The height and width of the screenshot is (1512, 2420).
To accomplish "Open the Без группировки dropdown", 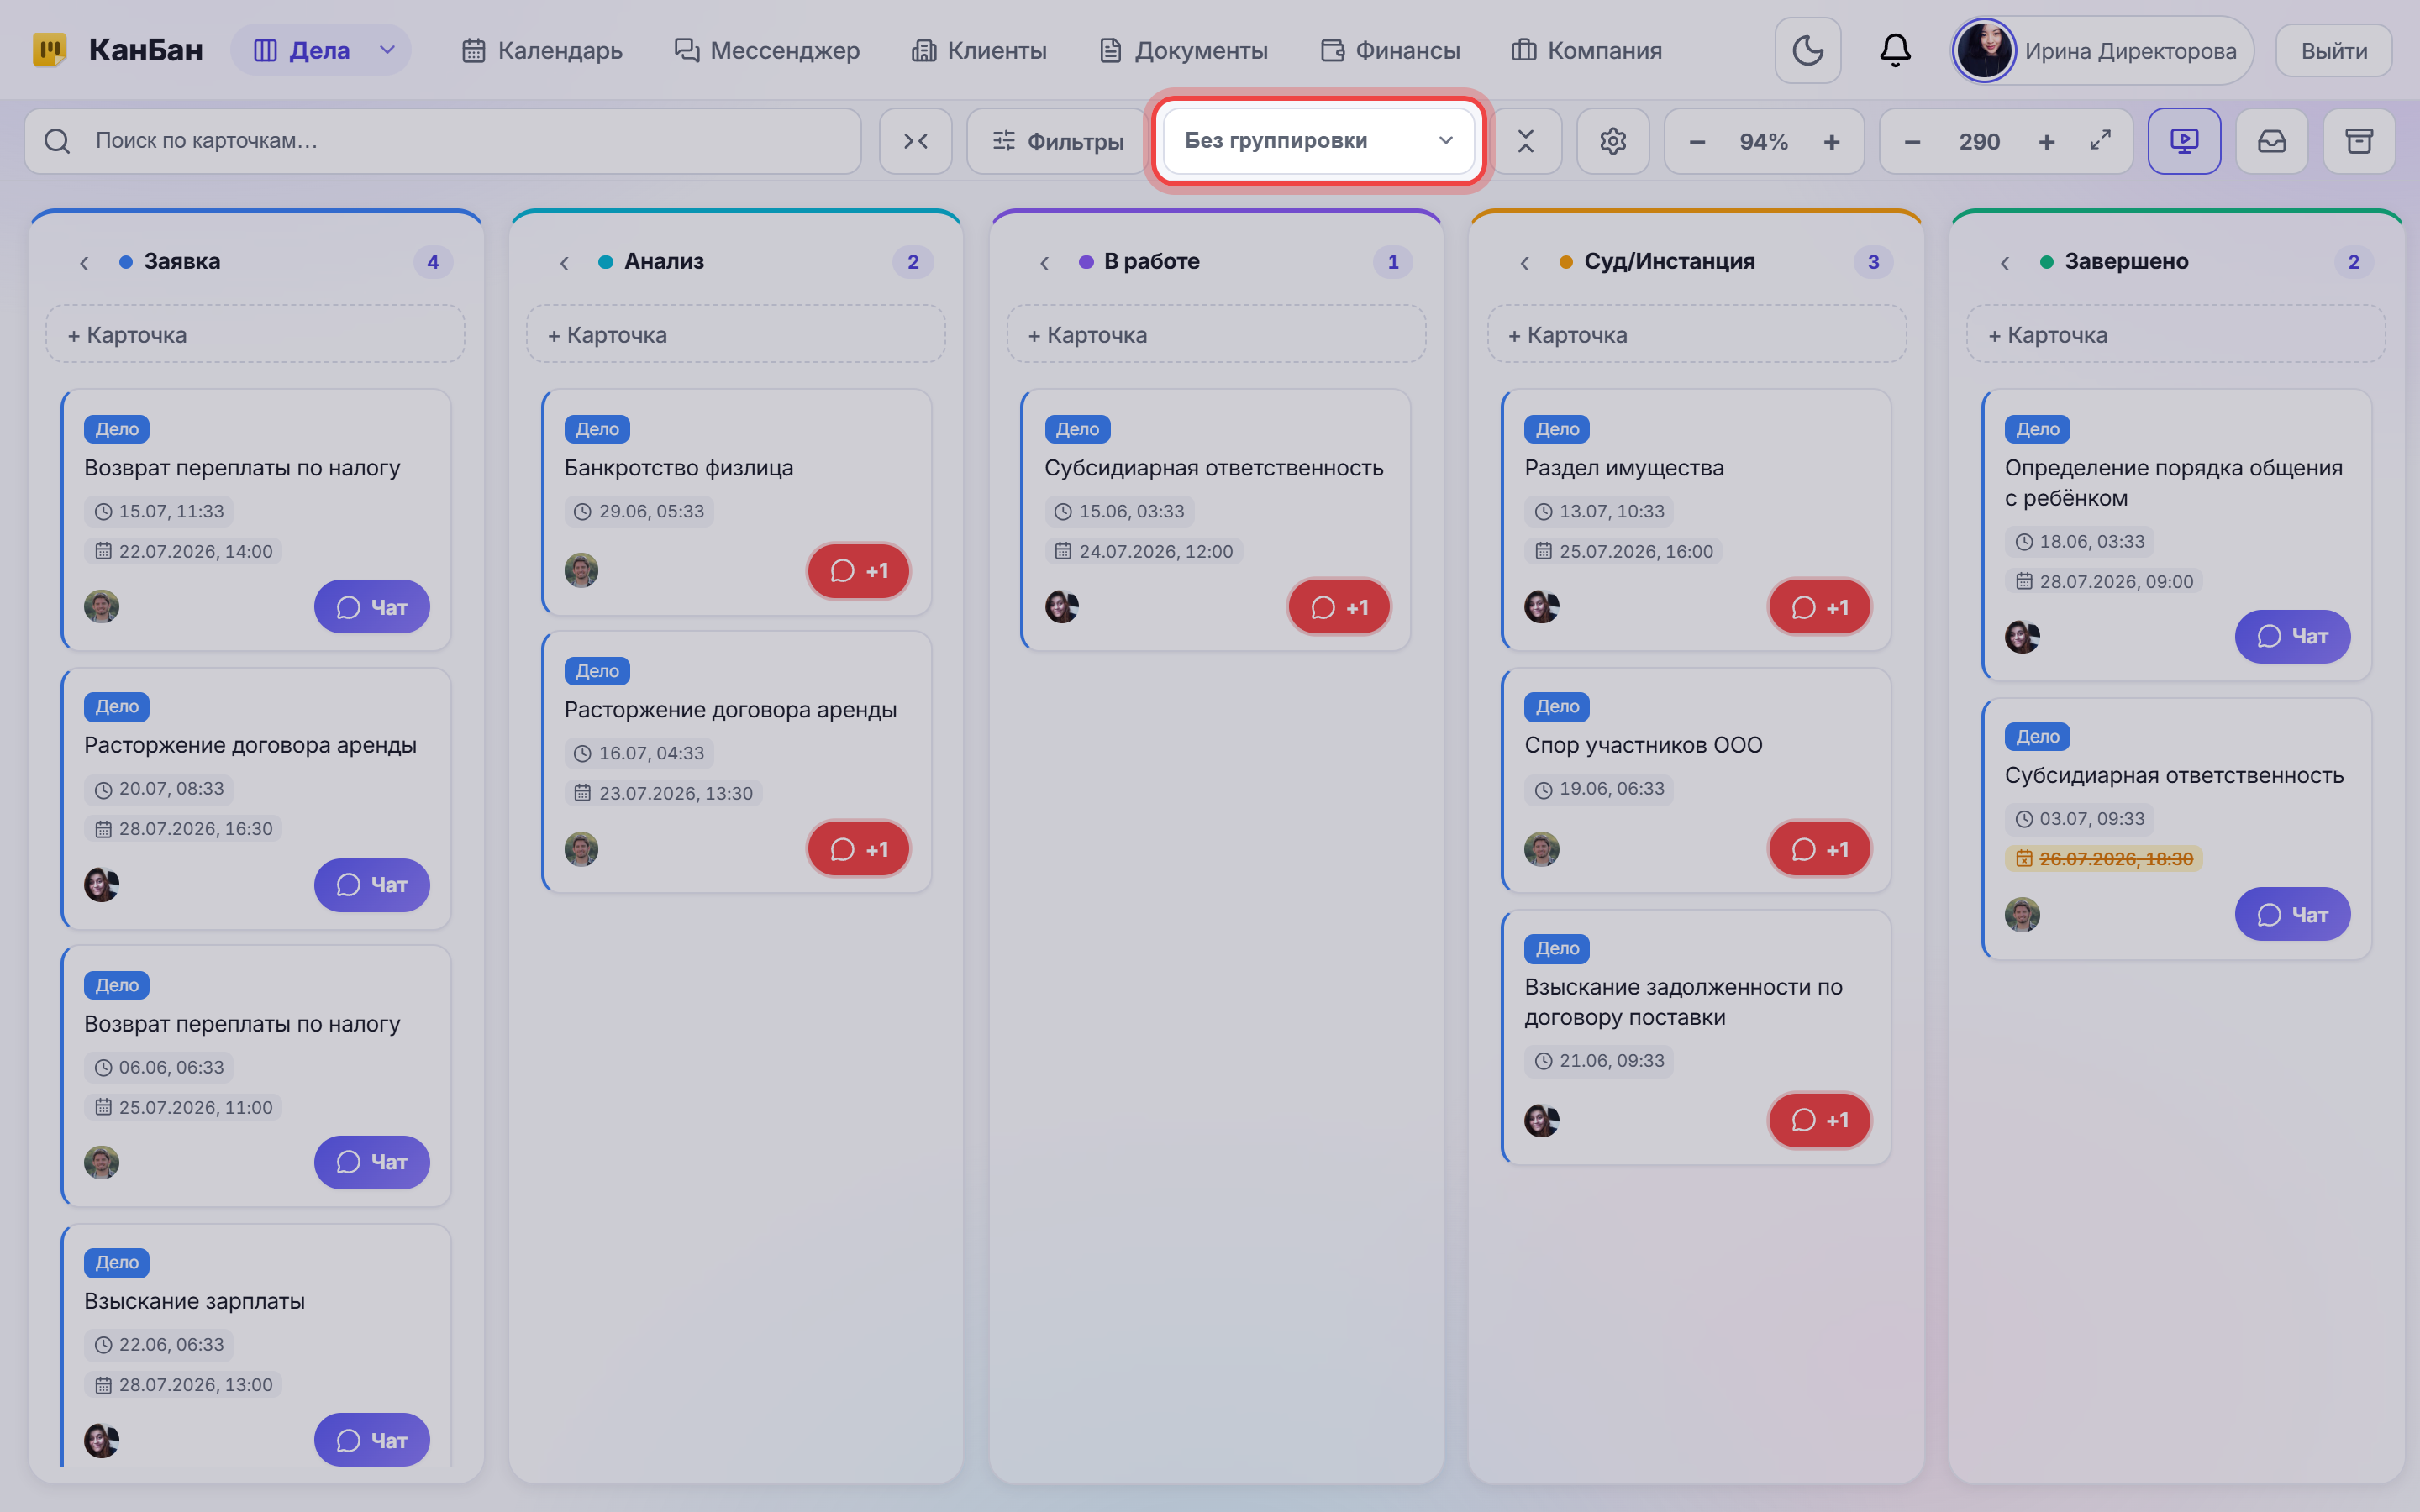I will pyautogui.click(x=1318, y=141).
